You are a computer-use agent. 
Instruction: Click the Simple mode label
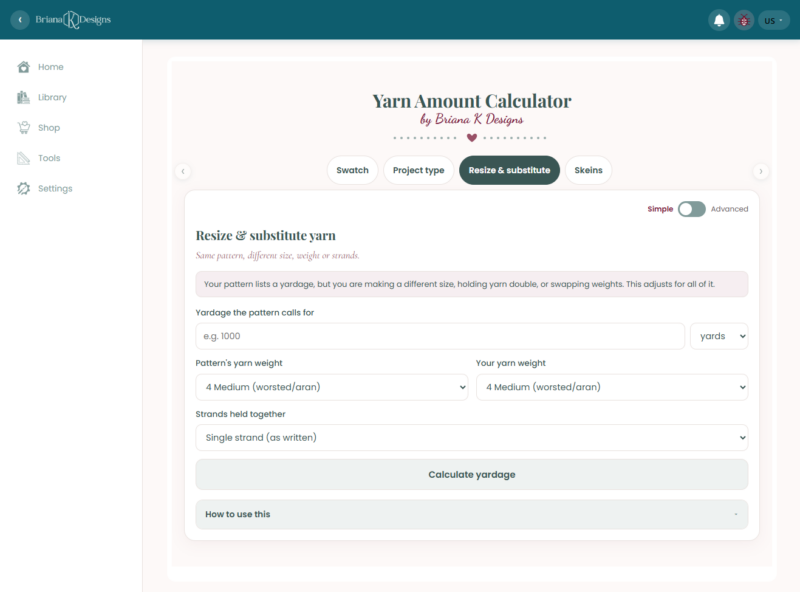[x=660, y=209]
